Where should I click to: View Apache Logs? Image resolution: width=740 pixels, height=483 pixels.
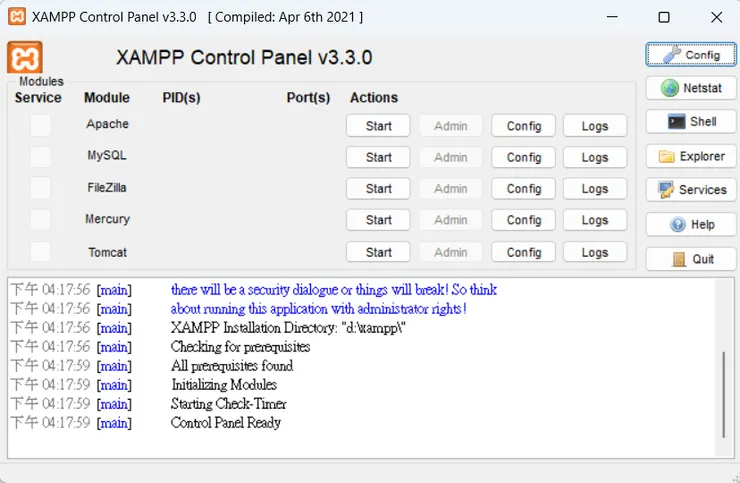tap(595, 126)
